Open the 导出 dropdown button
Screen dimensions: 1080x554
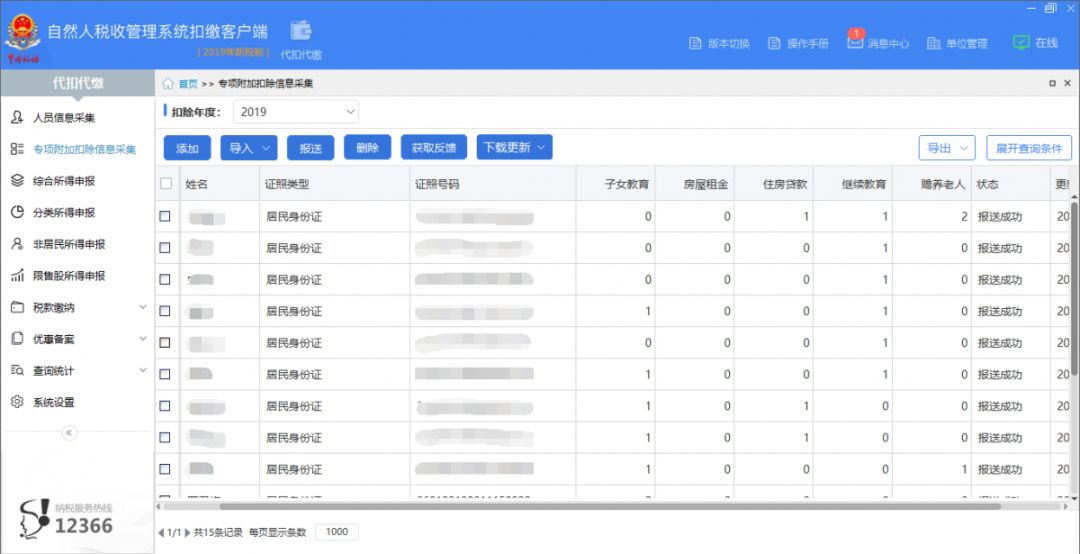947,147
